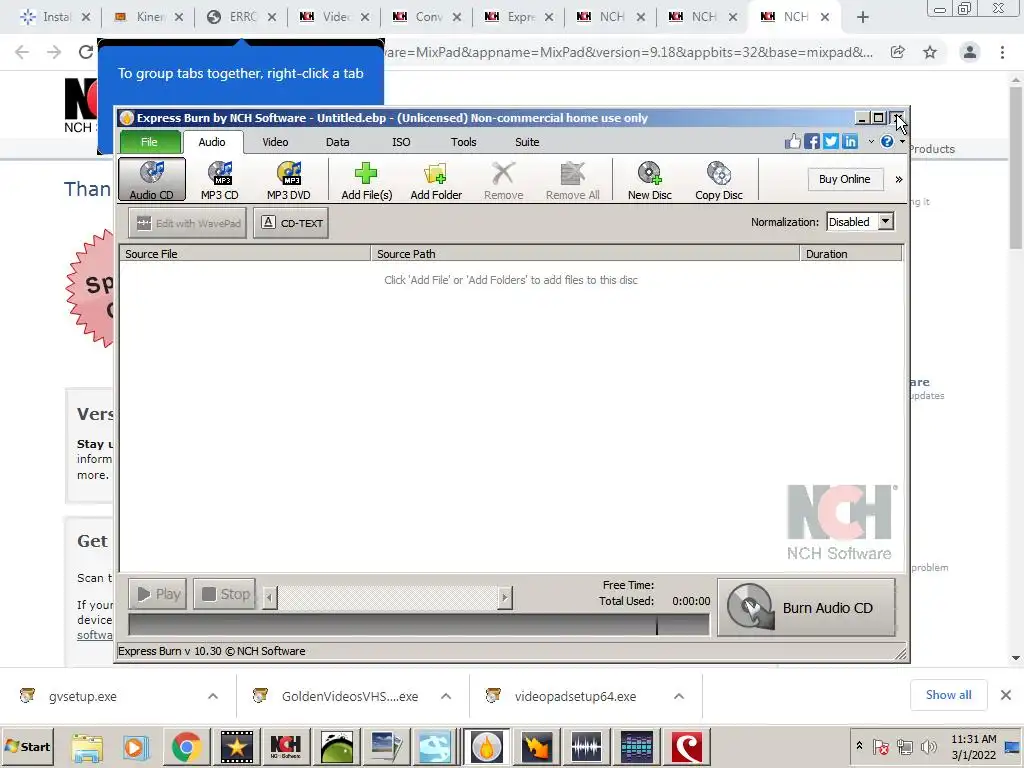Expand gvsetup.exe download options chevron
This screenshot has width=1024, height=768.
click(213, 696)
